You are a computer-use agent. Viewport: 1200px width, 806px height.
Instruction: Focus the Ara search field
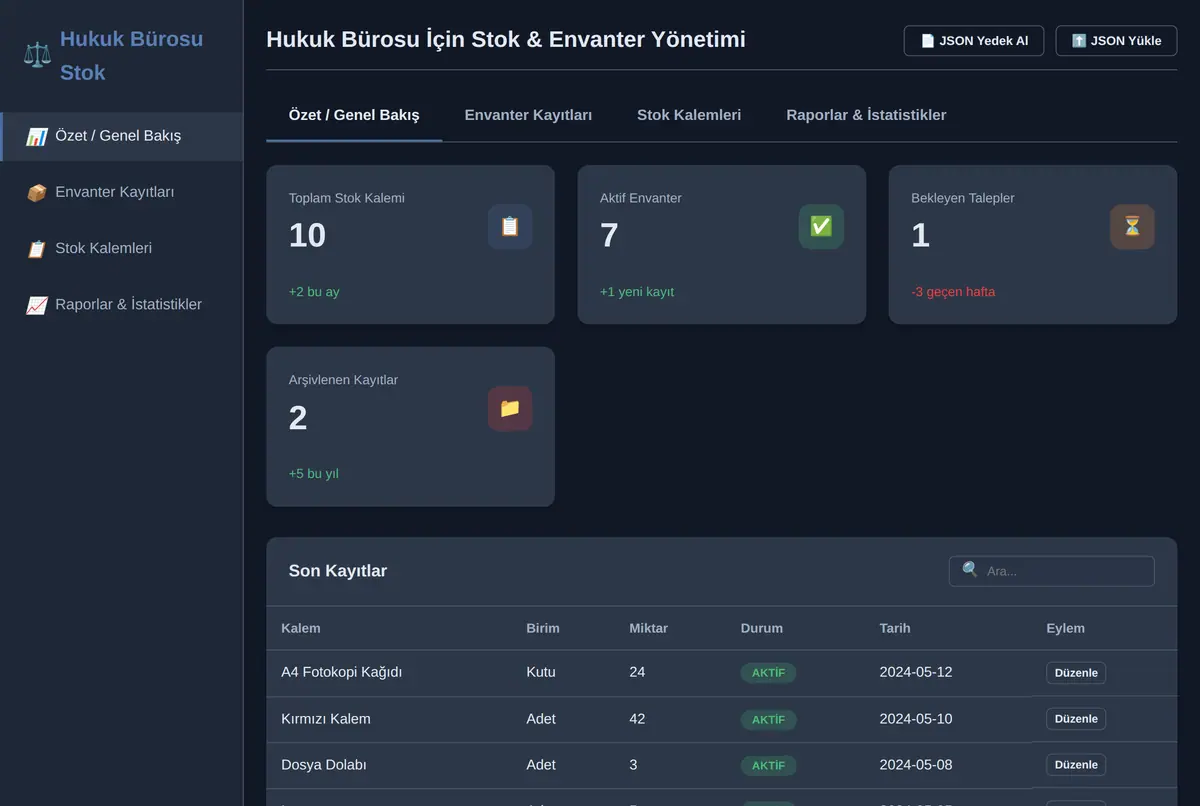pyautogui.click(x=1051, y=571)
